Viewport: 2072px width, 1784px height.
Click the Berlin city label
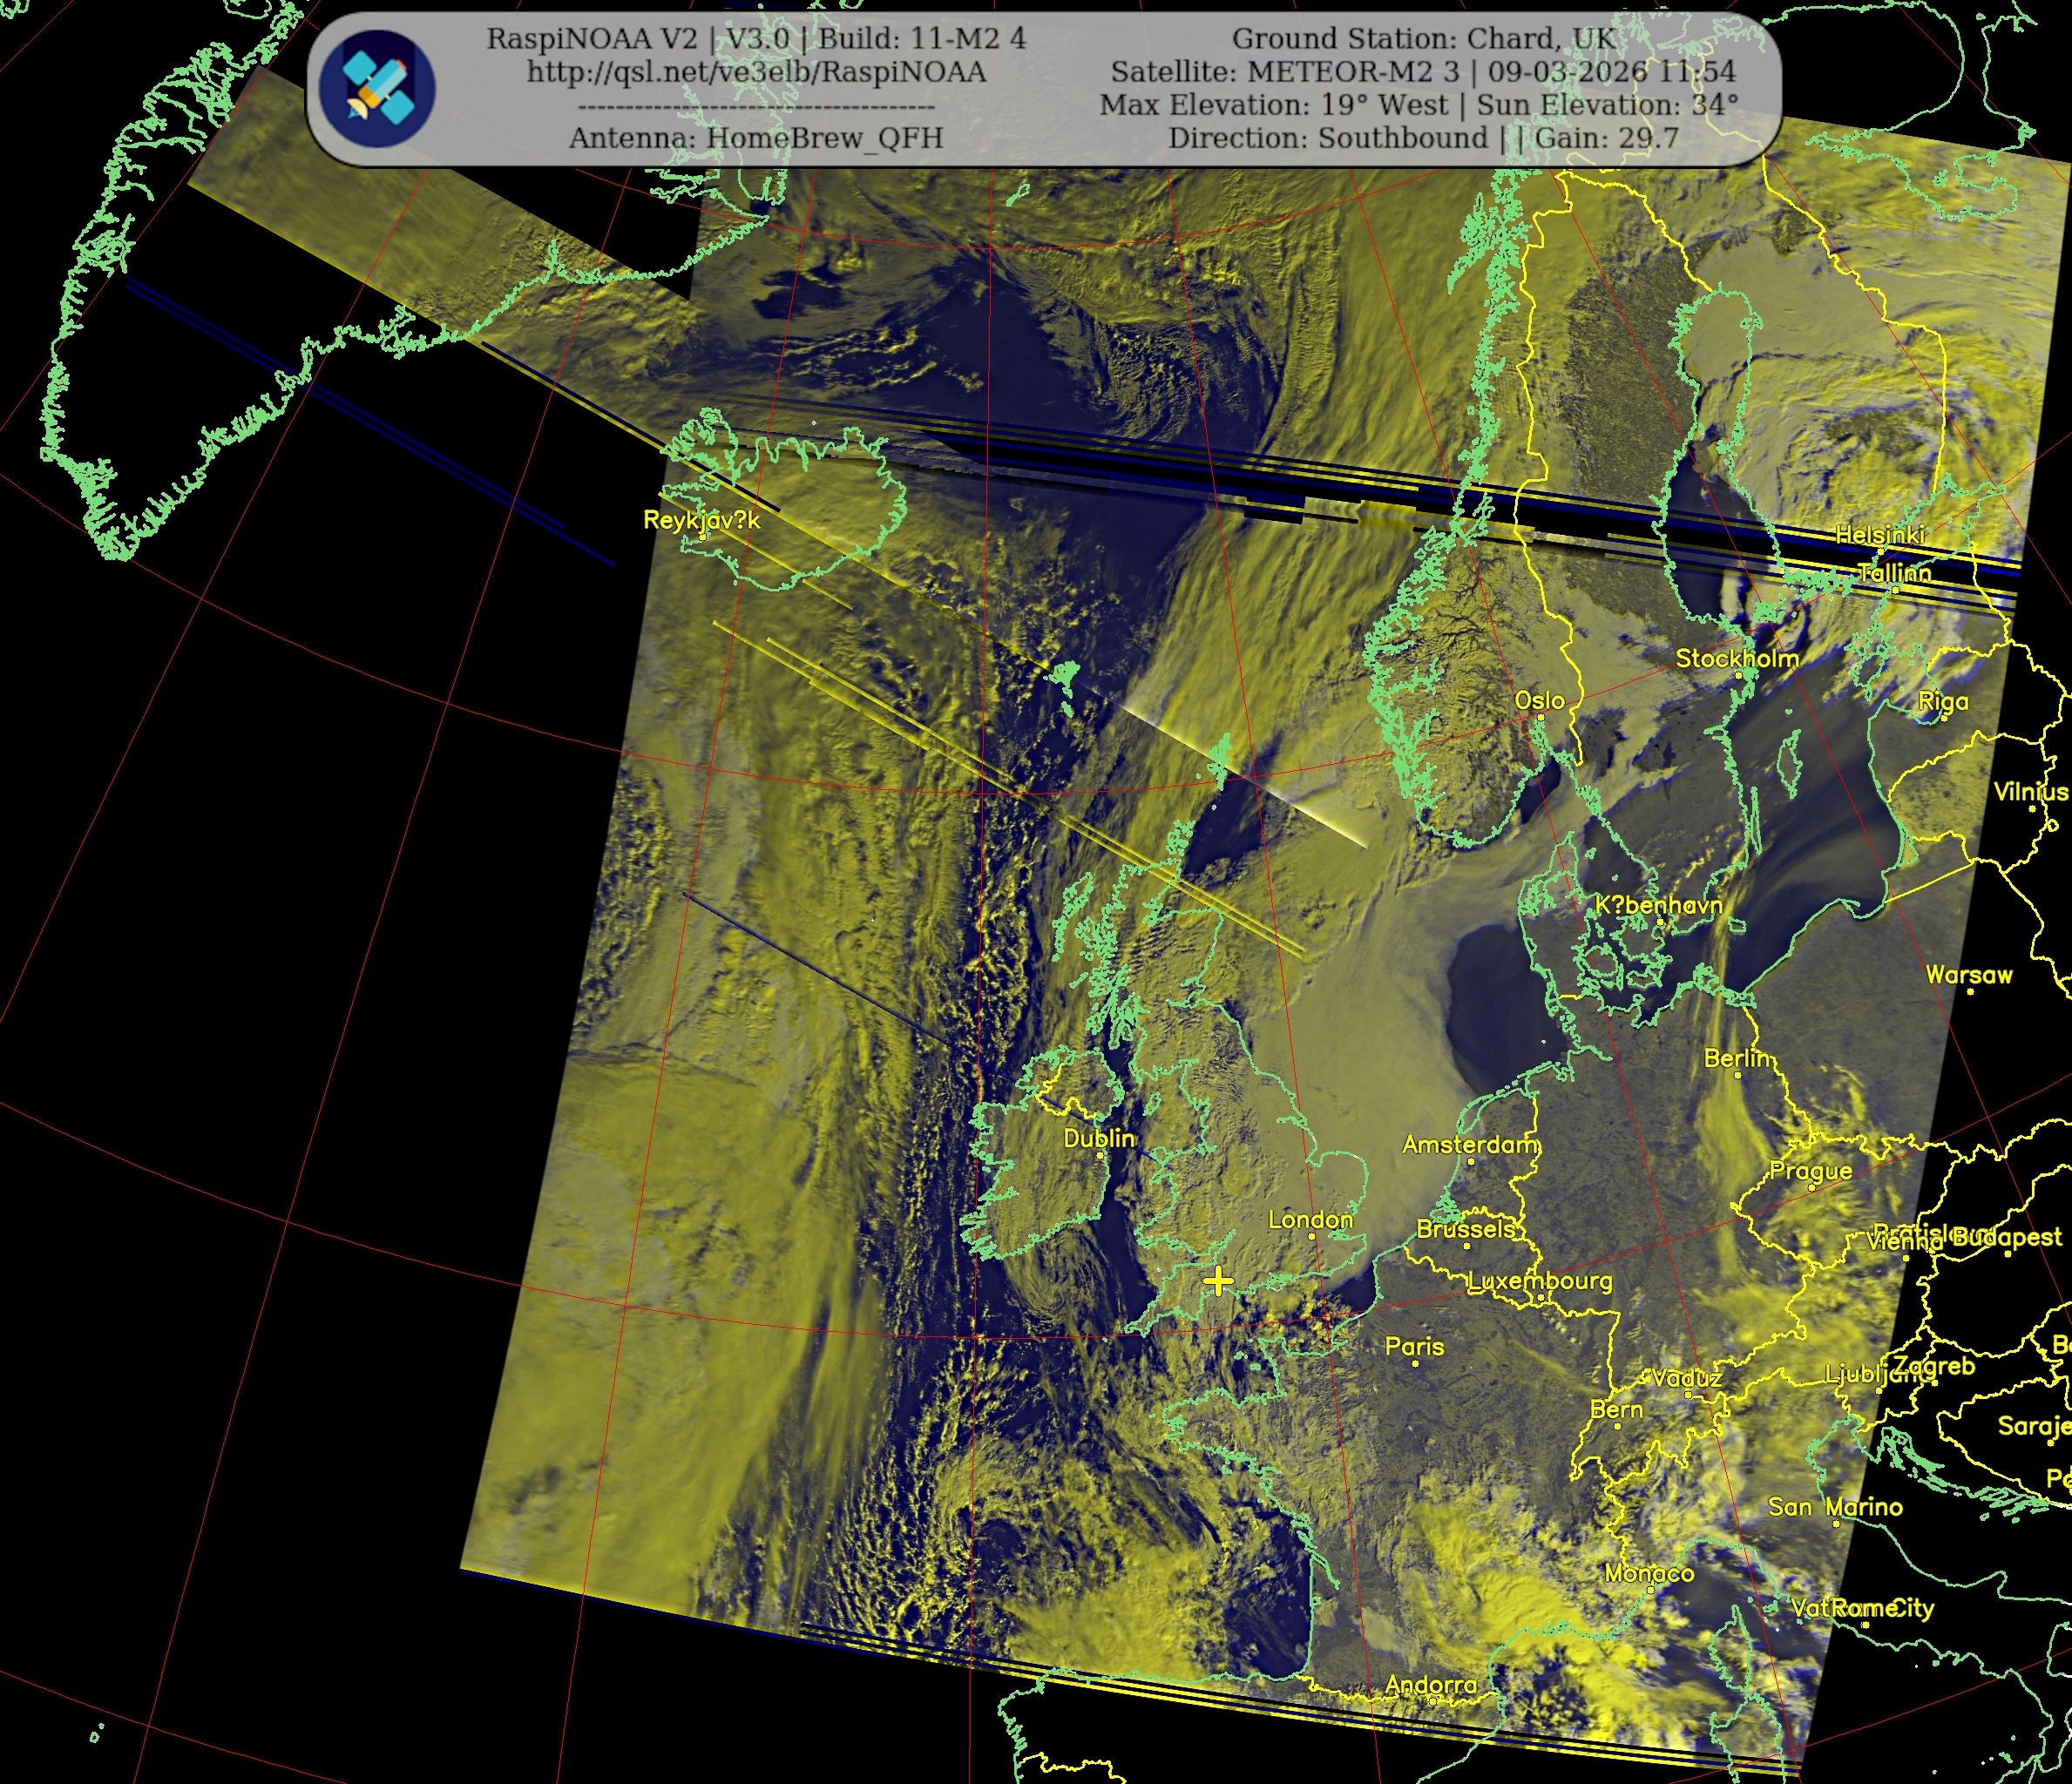coord(1737,1057)
